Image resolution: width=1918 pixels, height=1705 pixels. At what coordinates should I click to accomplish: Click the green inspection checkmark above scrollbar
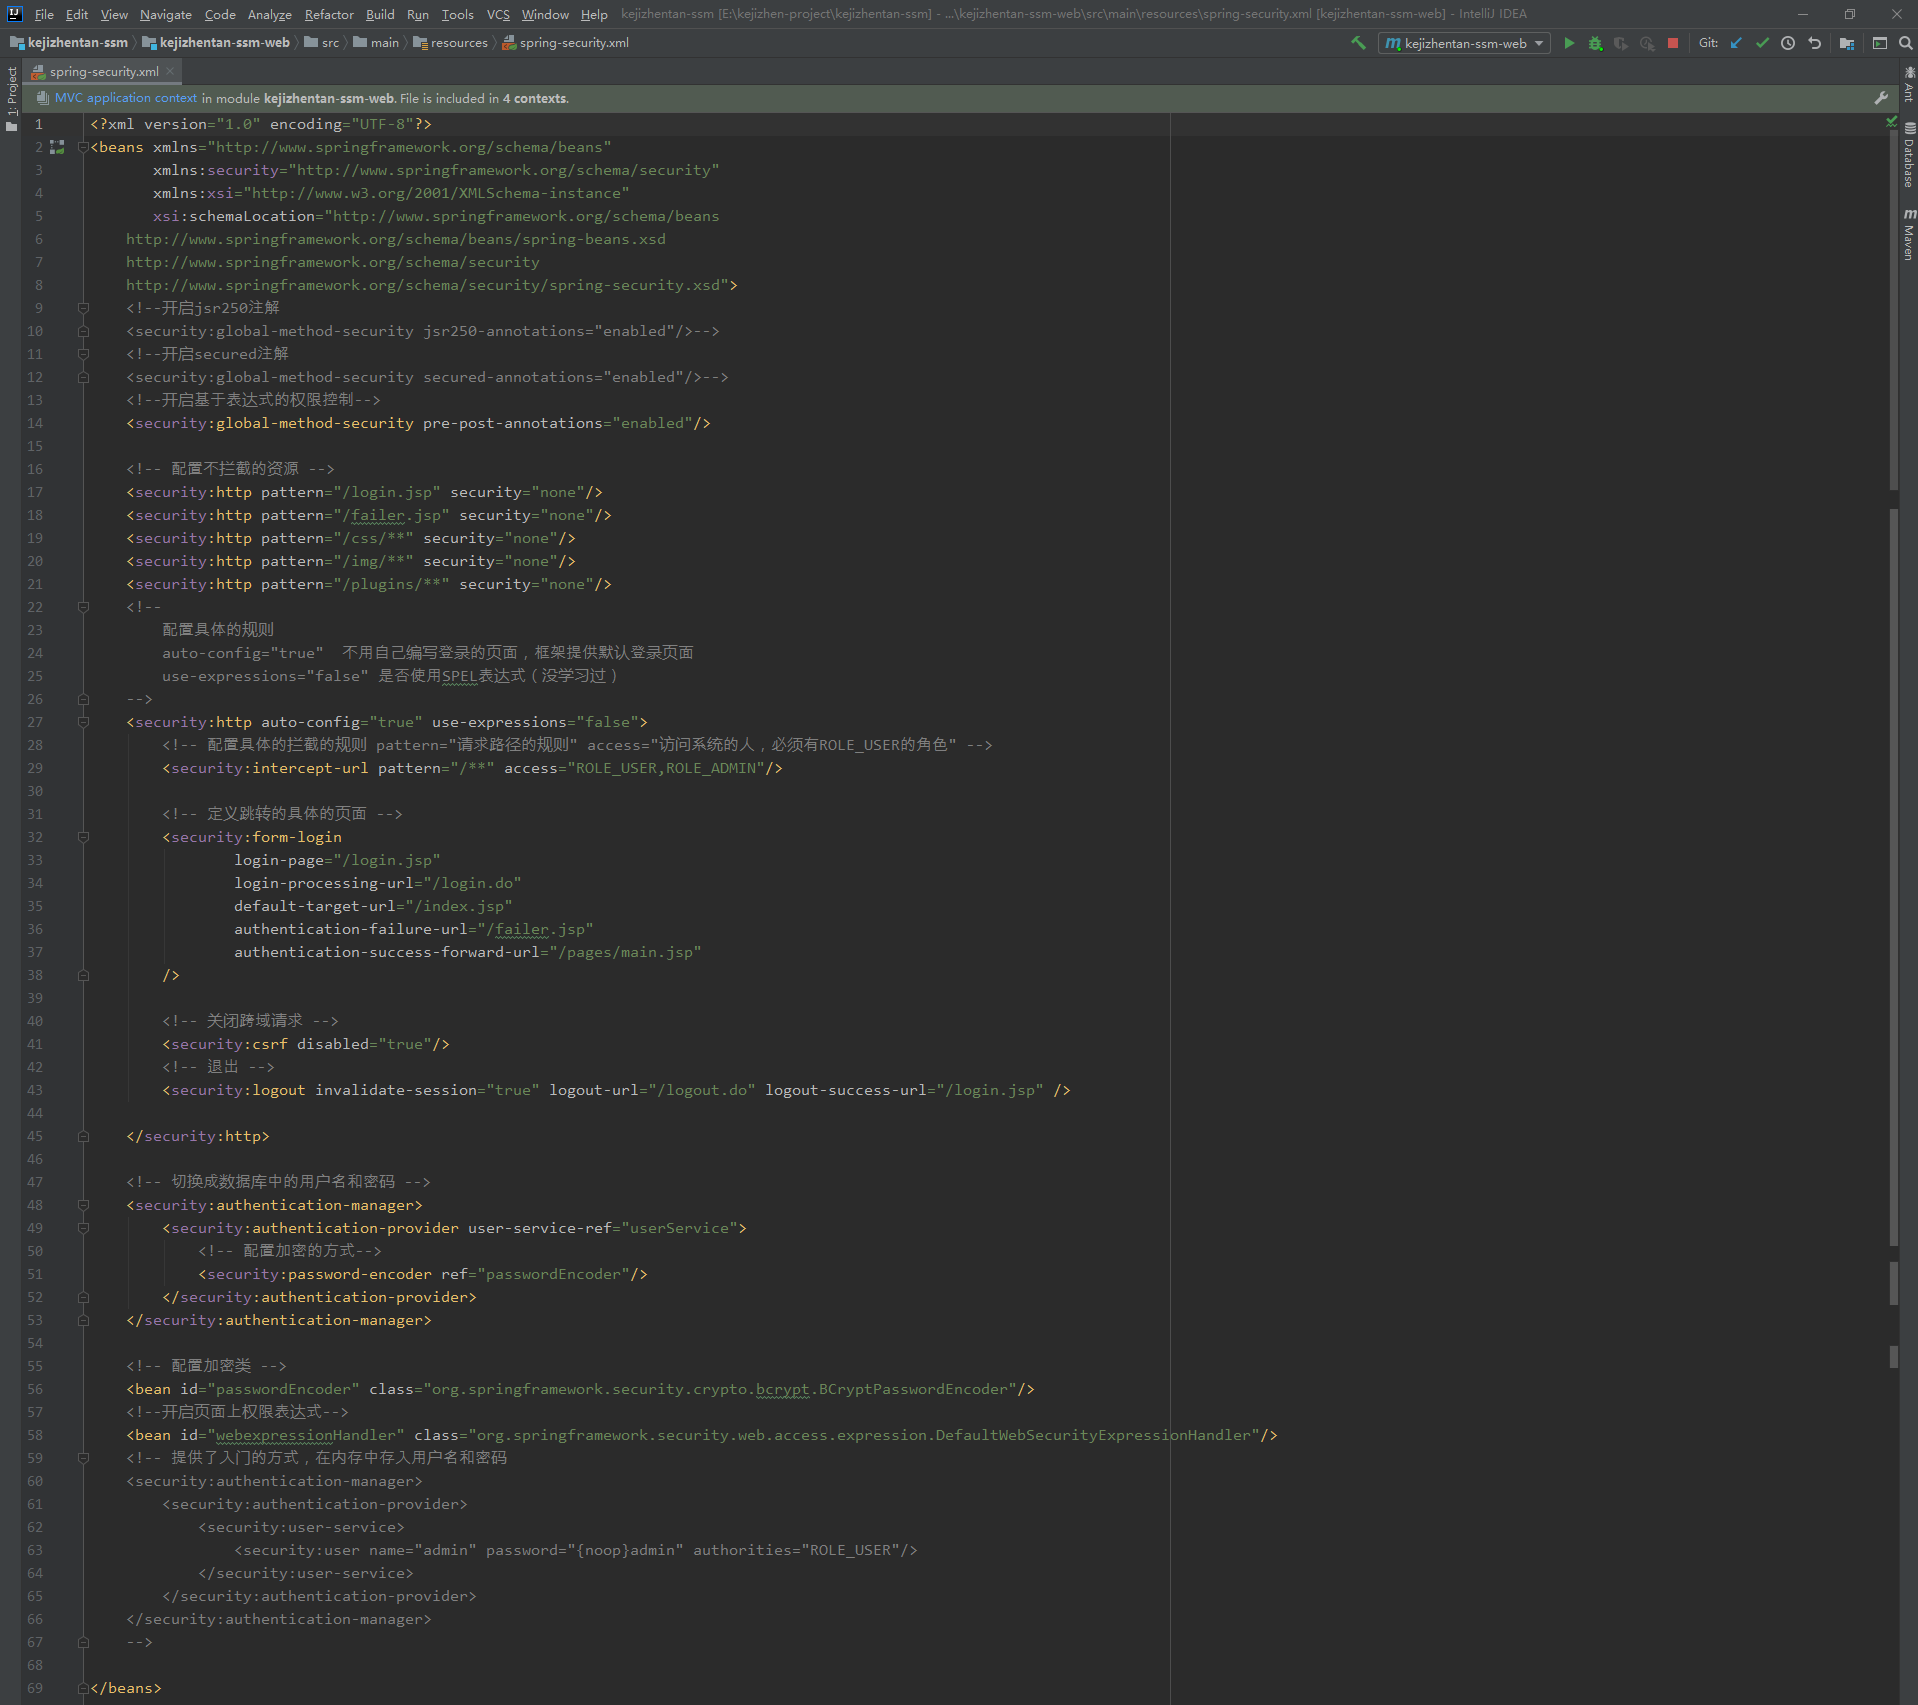tap(1891, 122)
